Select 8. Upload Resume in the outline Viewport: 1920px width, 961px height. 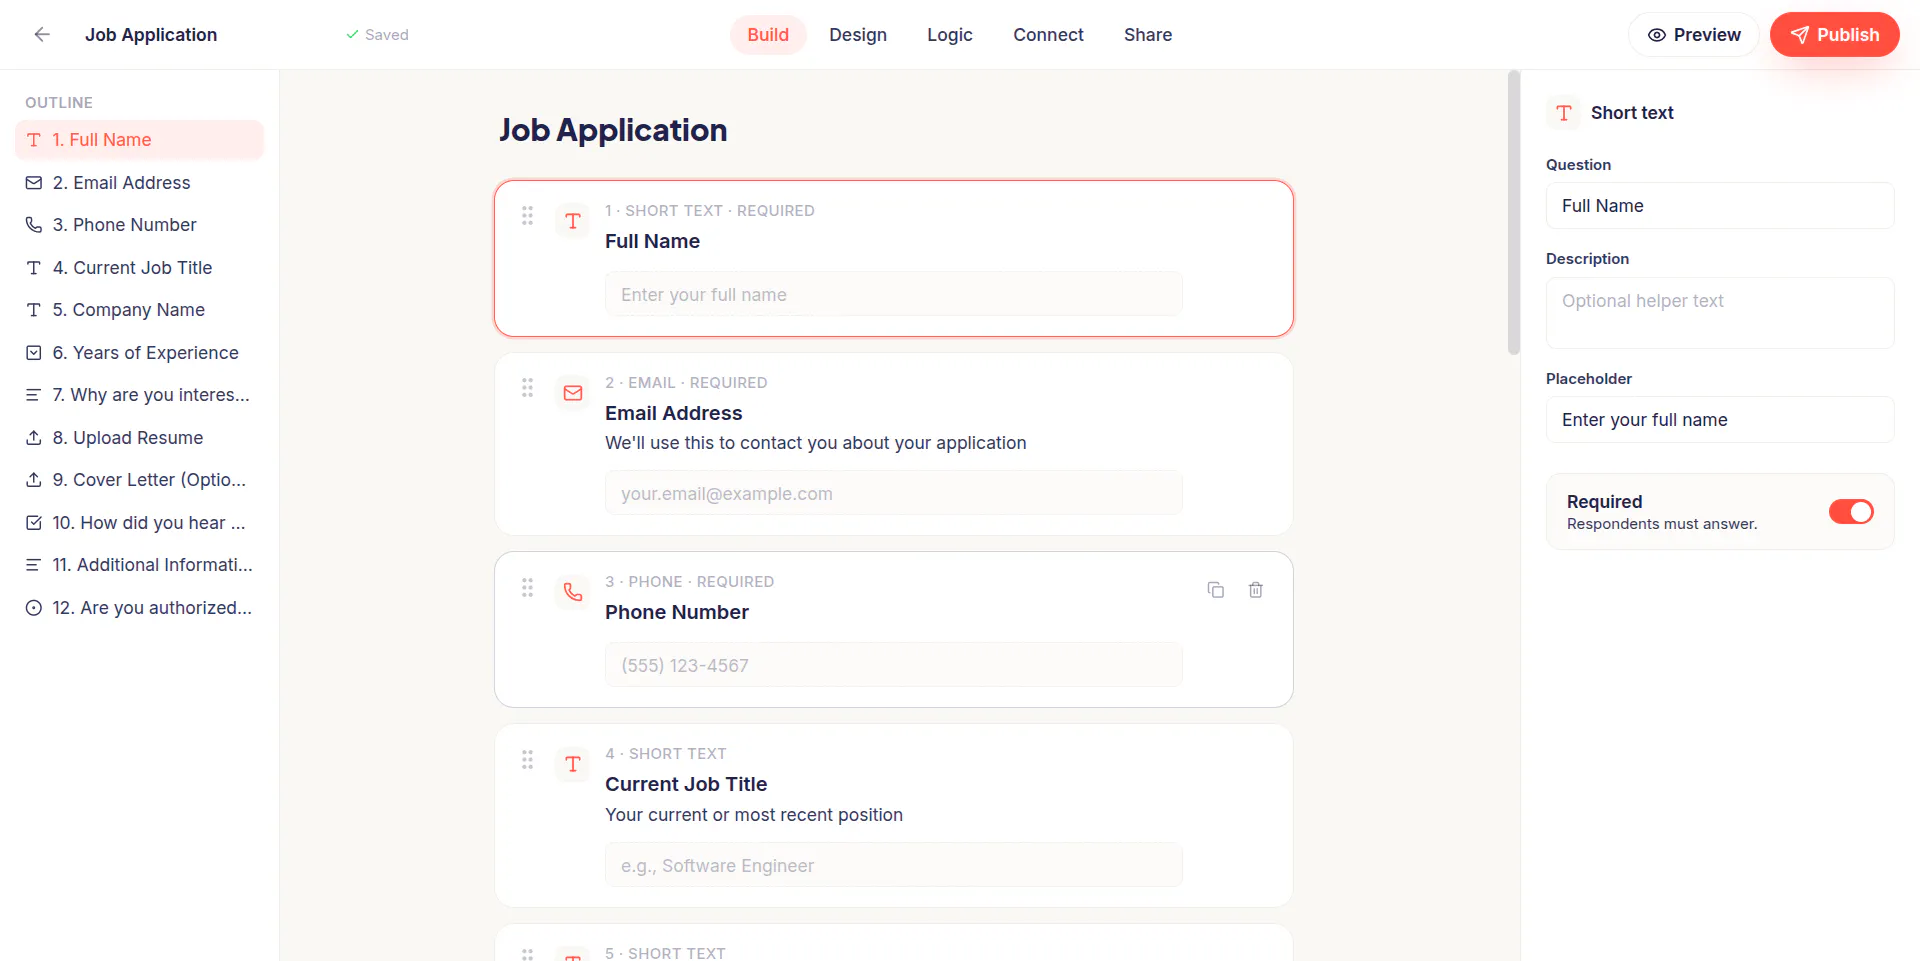point(139,438)
